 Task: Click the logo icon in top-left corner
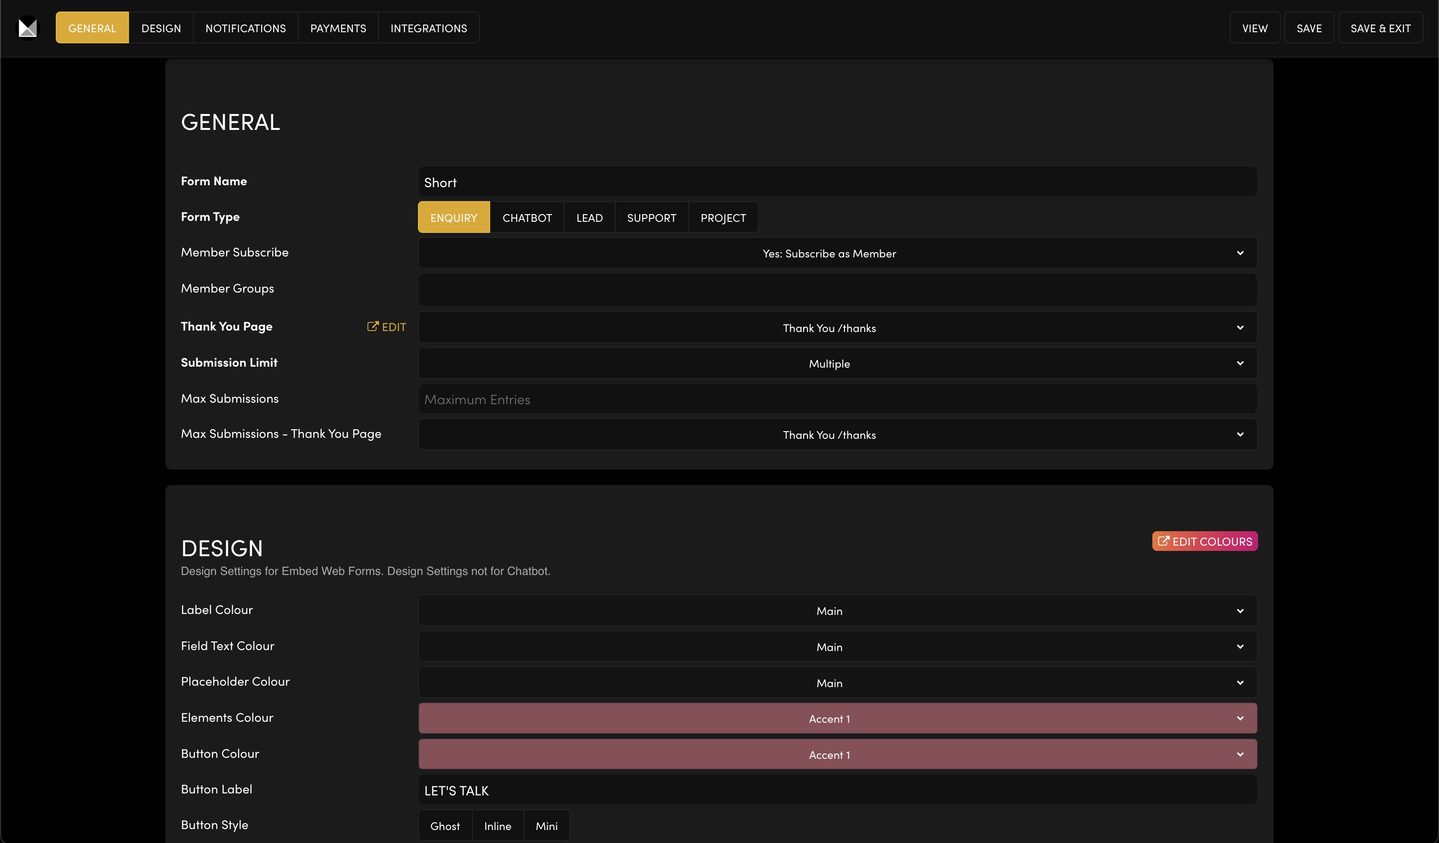28,28
